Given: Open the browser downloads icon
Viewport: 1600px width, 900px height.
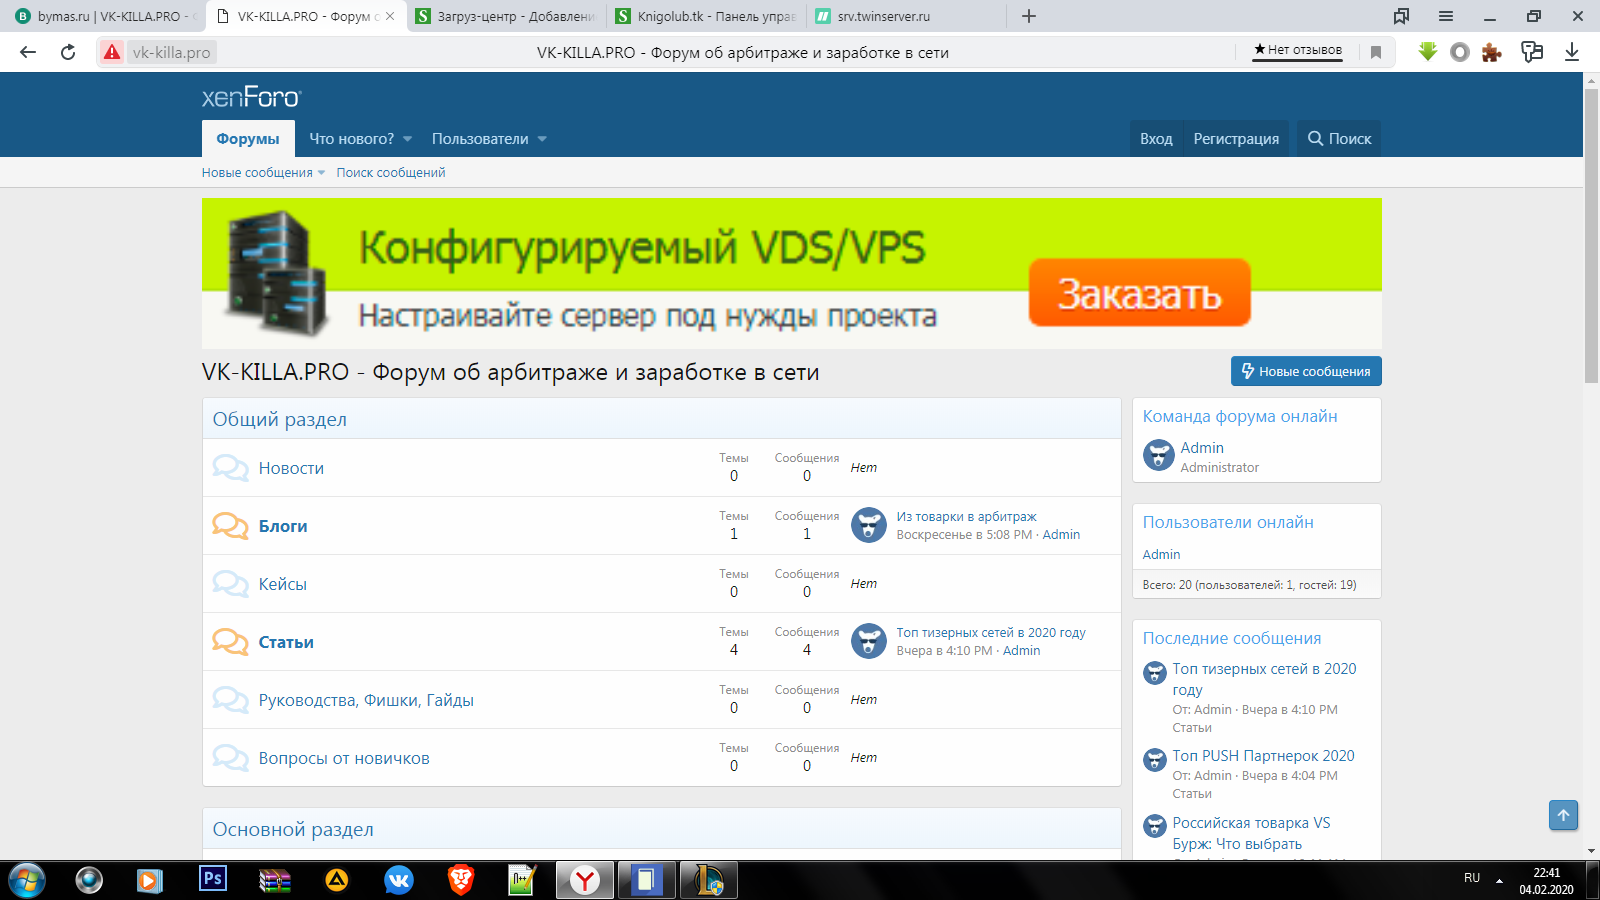Looking at the screenshot, I should click(x=1572, y=52).
